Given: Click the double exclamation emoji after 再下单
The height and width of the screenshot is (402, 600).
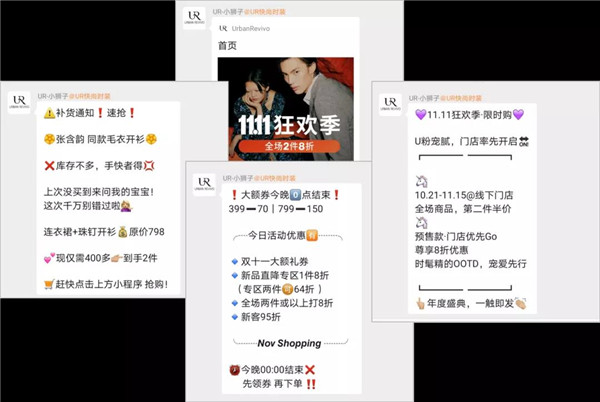Looking at the screenshot, I should (x=311, y=384).
